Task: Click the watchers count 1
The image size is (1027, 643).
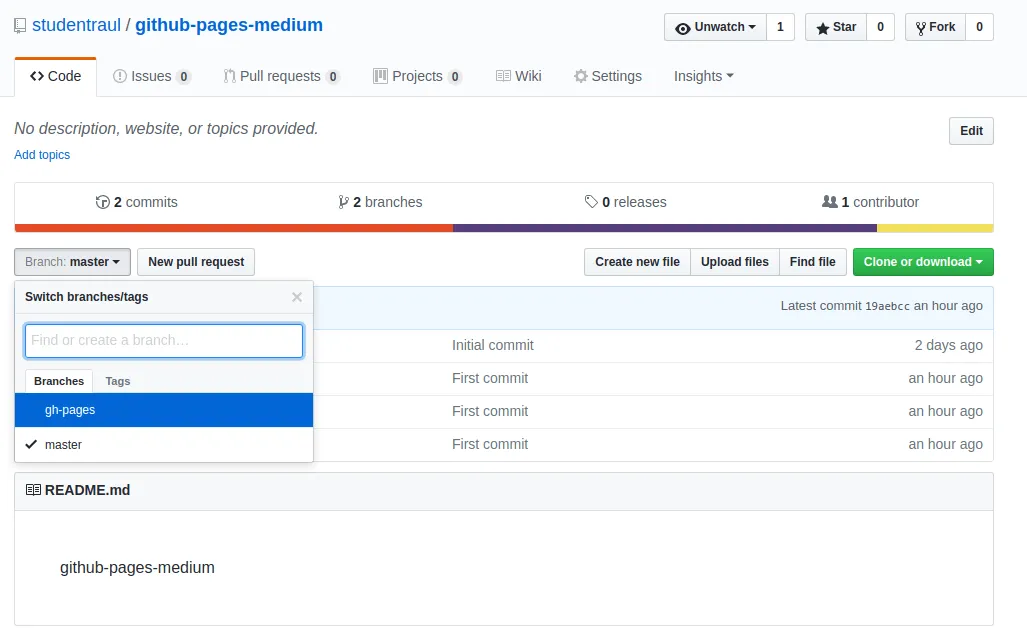Action: [x=780, y=28]
